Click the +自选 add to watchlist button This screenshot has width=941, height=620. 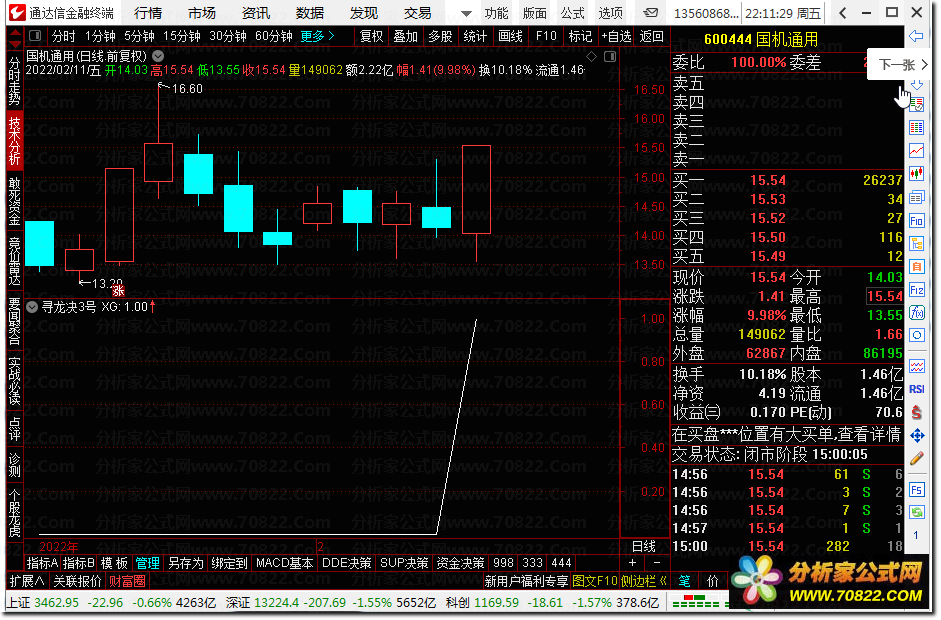(616, 37)
